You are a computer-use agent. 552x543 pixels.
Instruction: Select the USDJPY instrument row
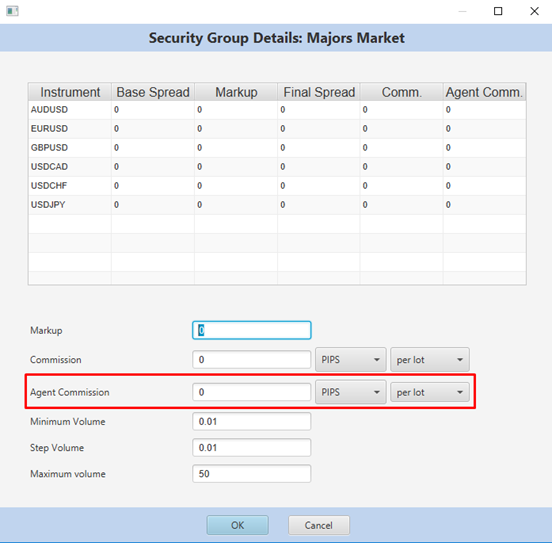click(x=277, y=205)
